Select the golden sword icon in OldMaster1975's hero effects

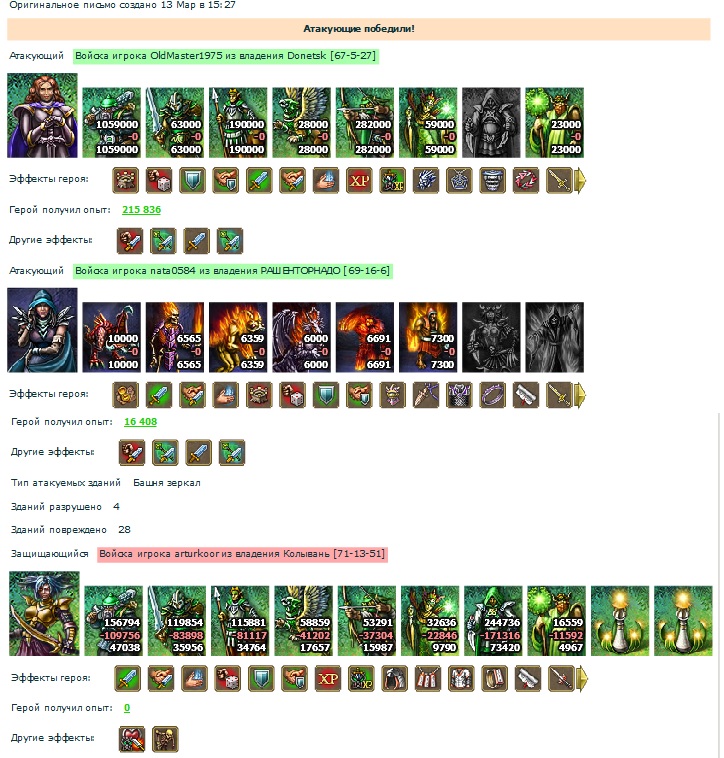(559, 180)
